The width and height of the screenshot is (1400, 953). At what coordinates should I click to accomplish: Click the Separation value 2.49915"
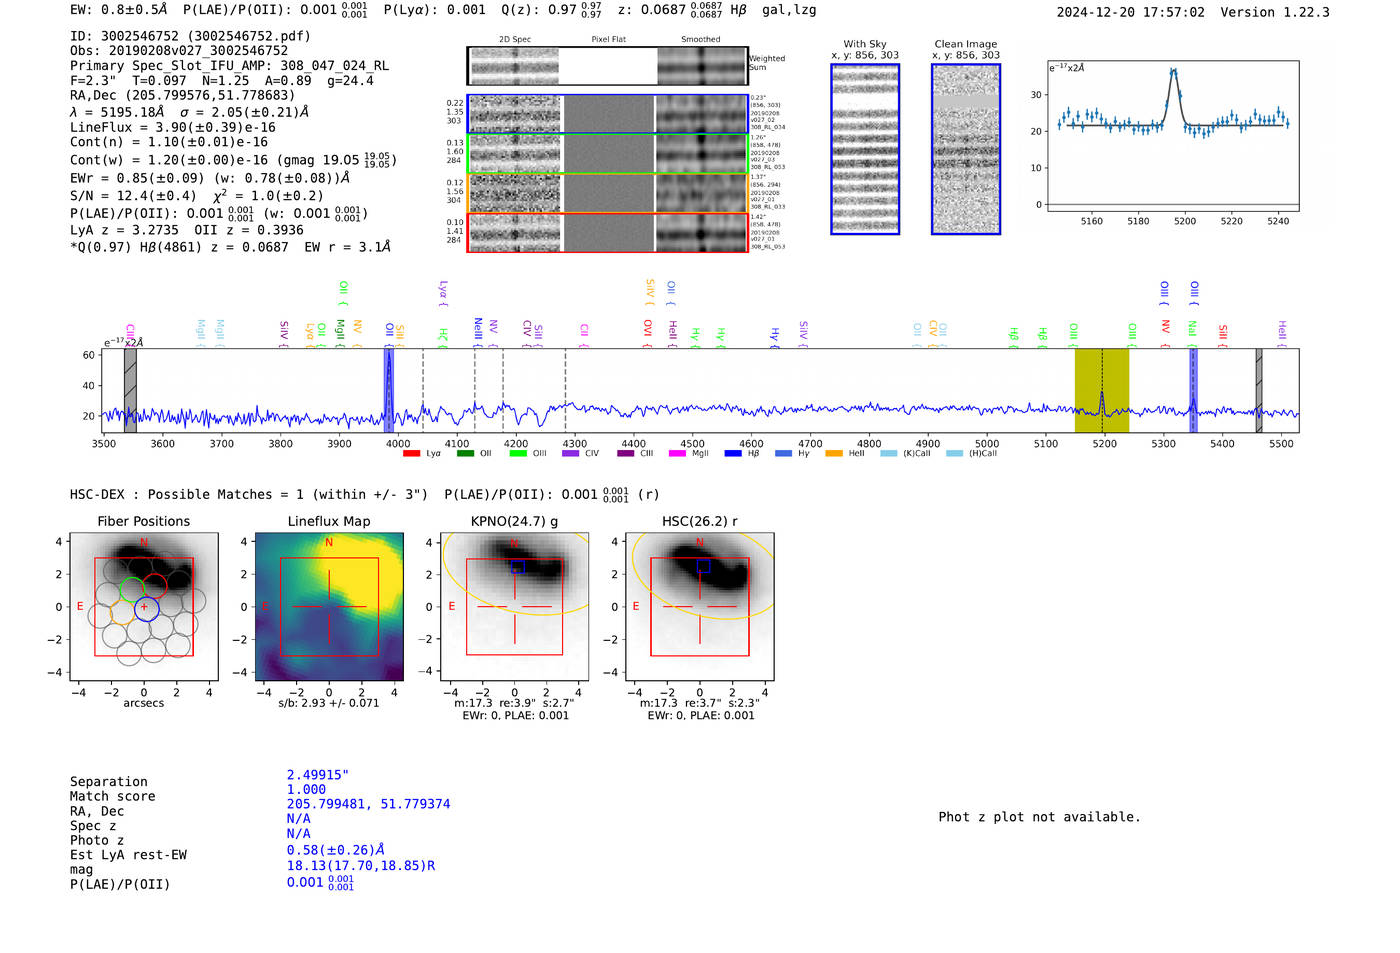(318, 775)
